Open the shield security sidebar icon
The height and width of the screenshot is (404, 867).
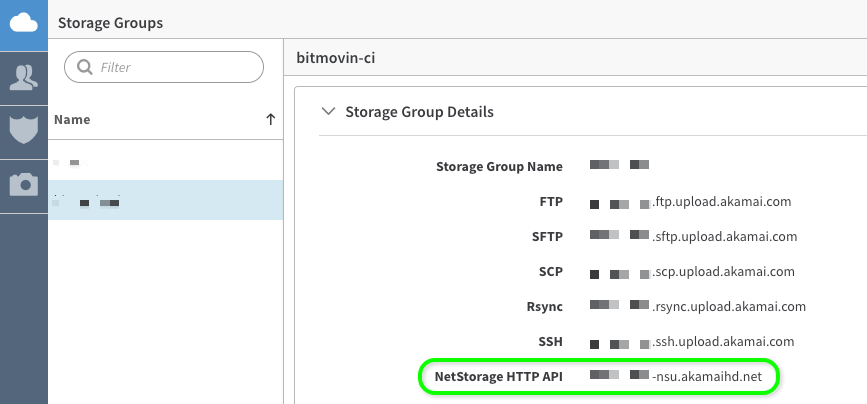(23, 130)
